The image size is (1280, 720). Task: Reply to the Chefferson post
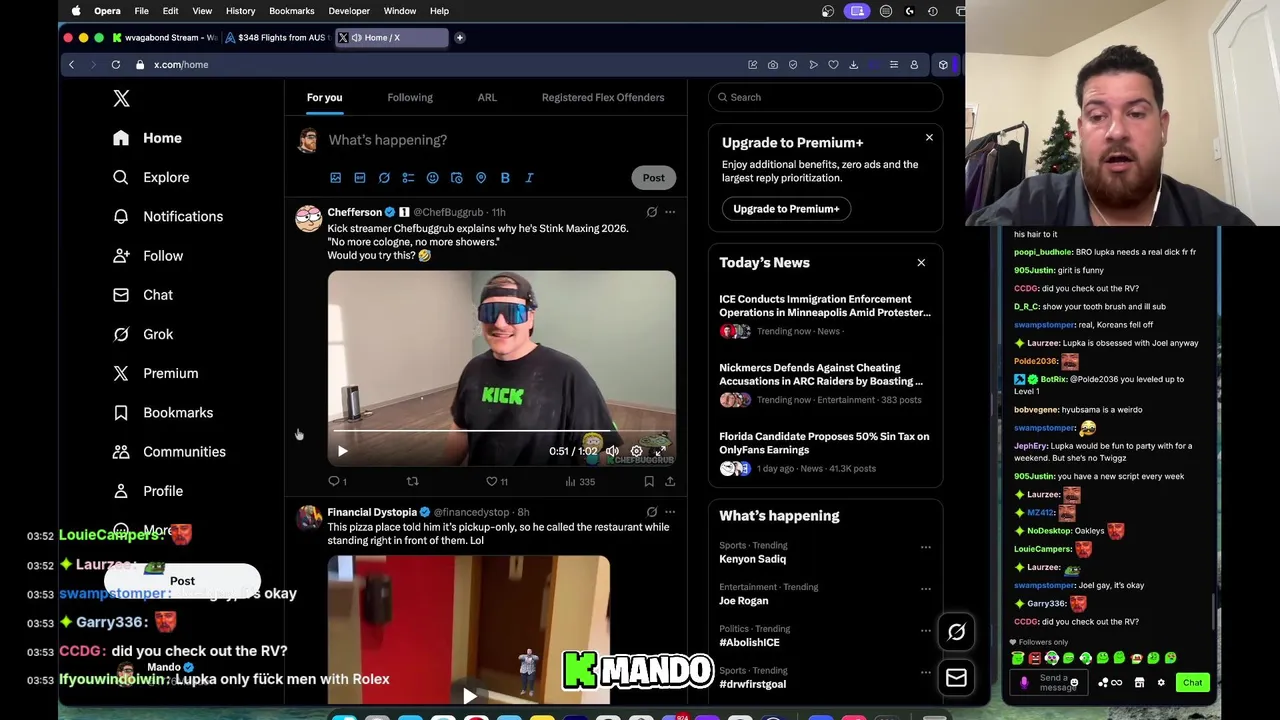[x=334, y=481]
